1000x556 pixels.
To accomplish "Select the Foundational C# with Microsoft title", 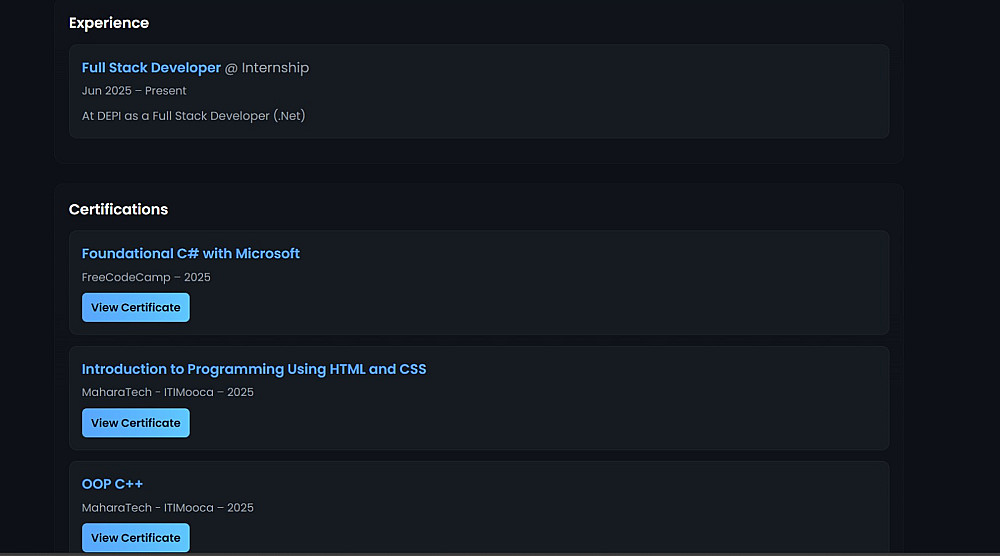I will click(190, 254).
